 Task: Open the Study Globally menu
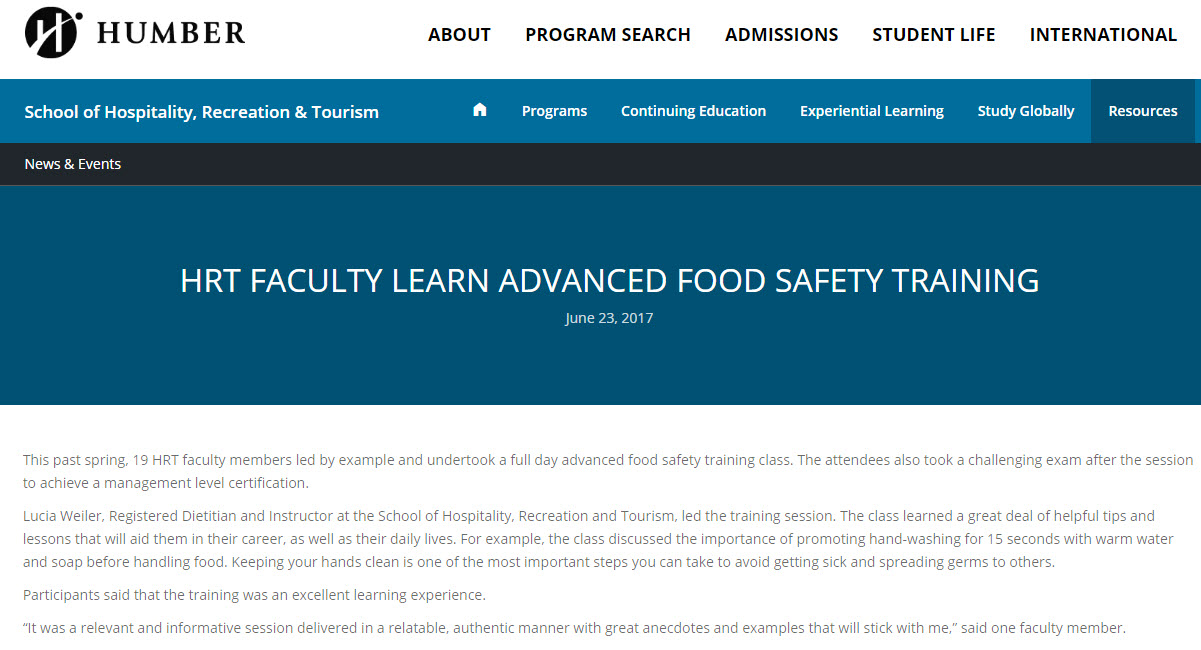[x=1026, y=111]
